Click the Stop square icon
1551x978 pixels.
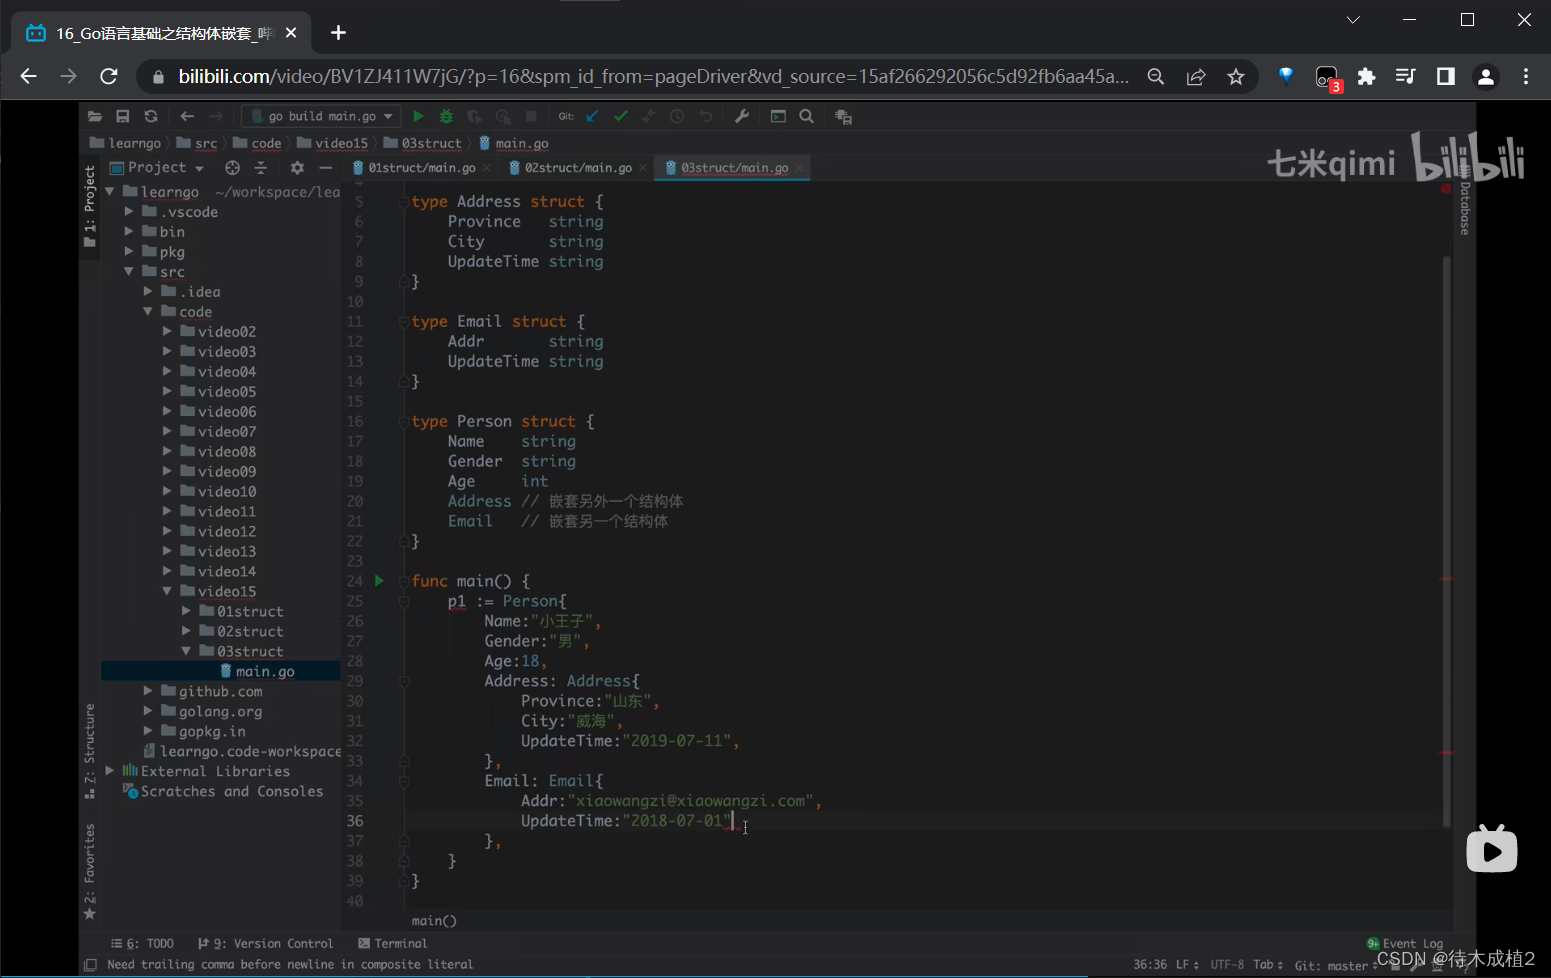point(532,117)
